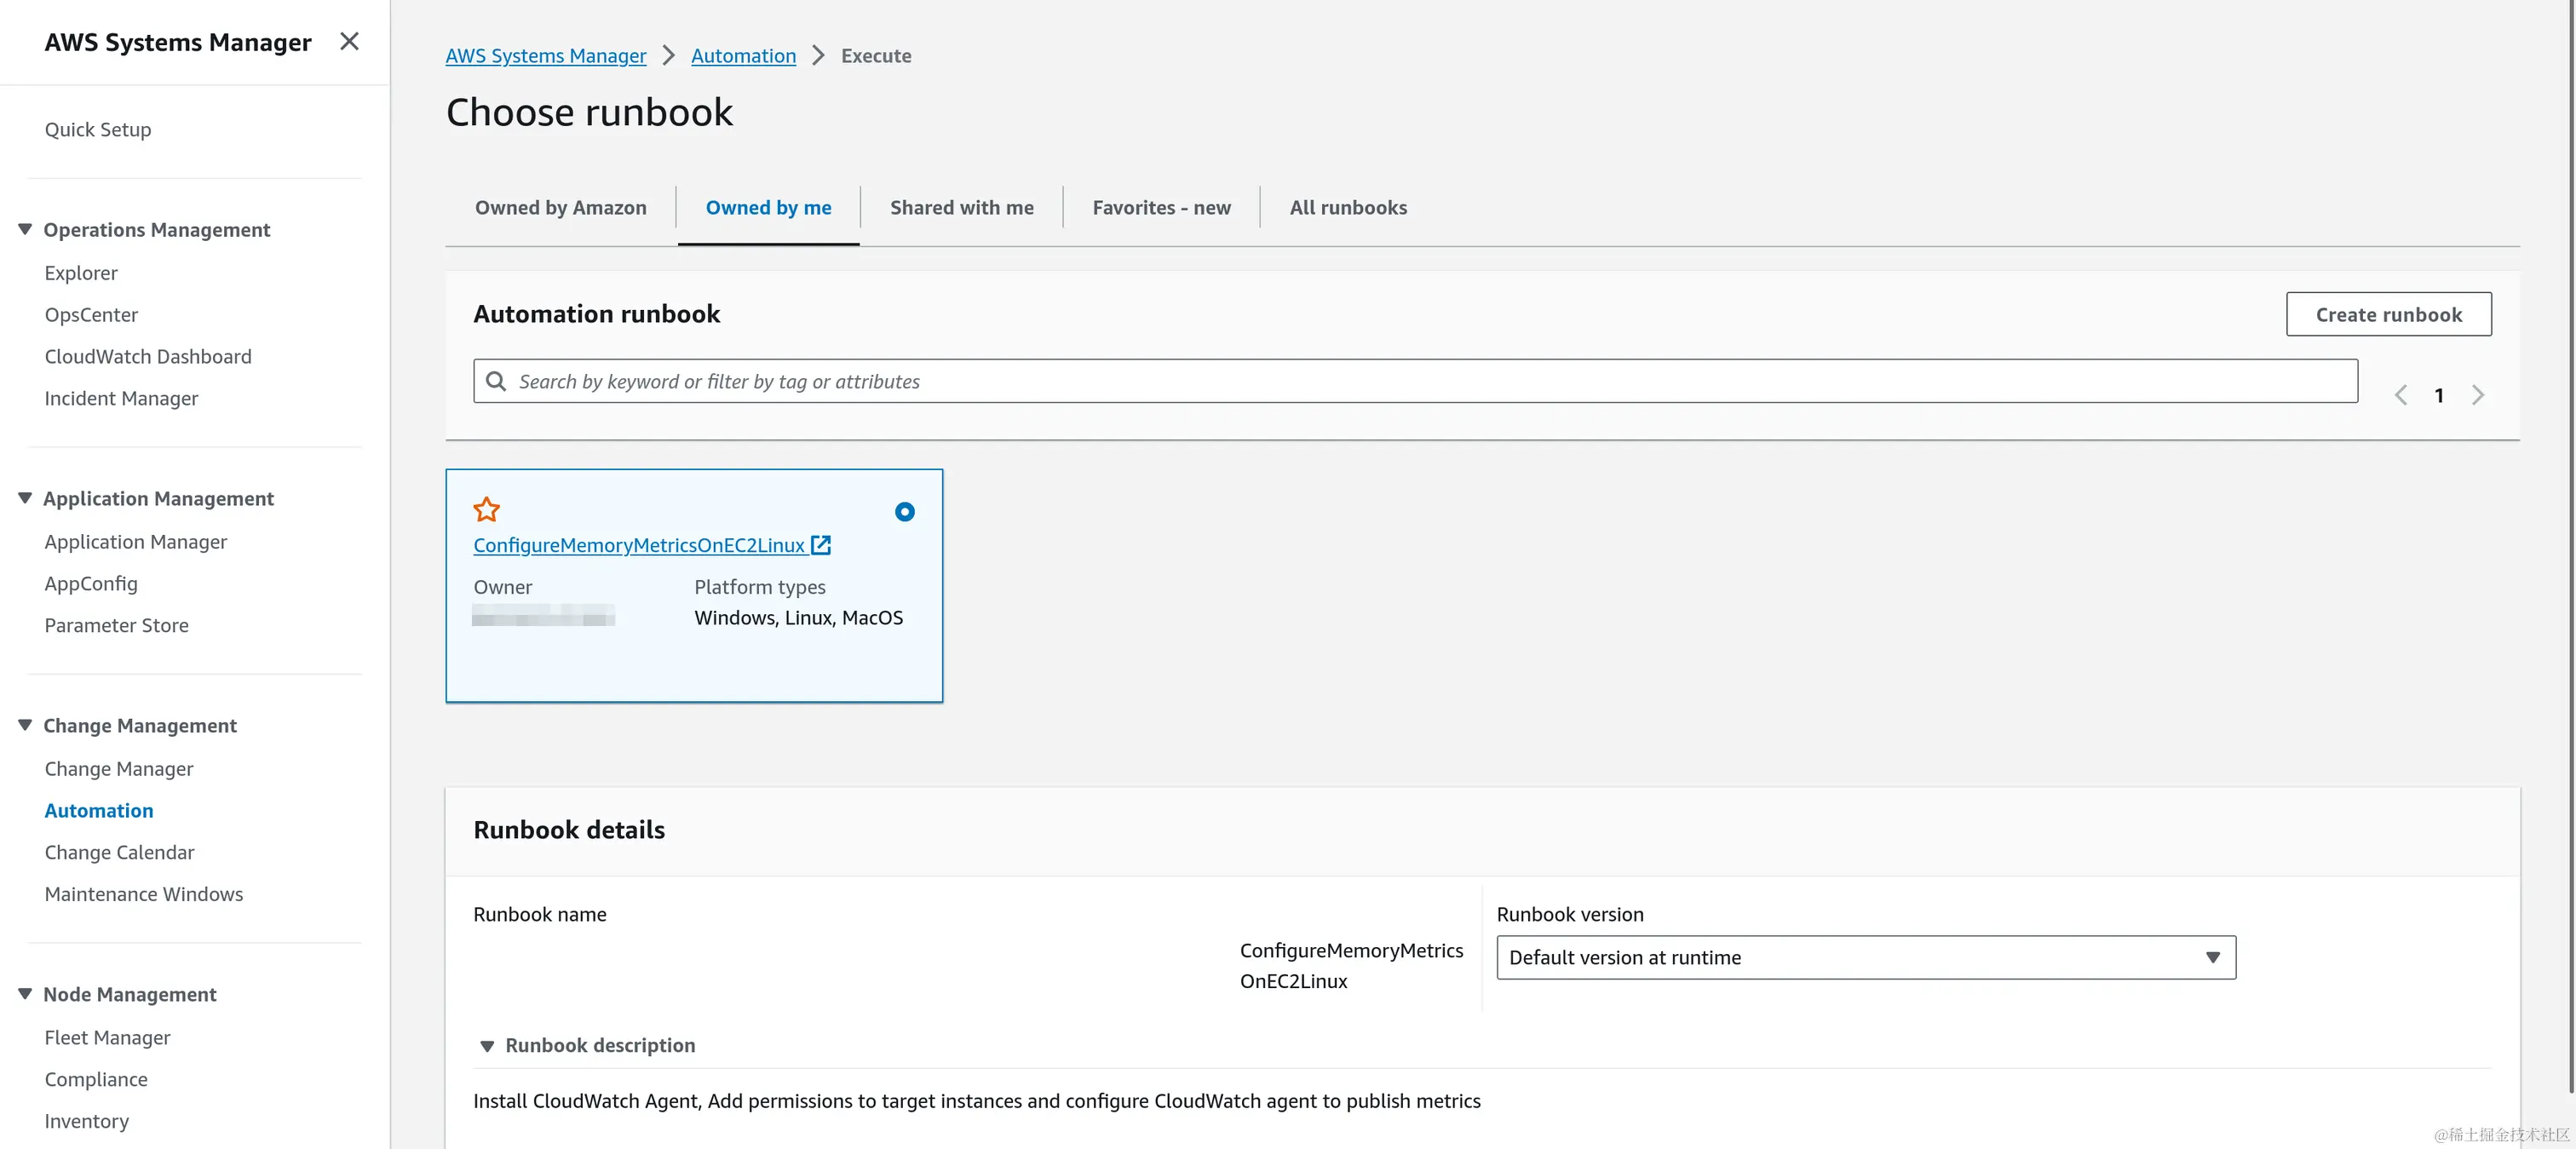Open Runbook version dropdown
2576x1149 pixels.
tap(1865, 957)
